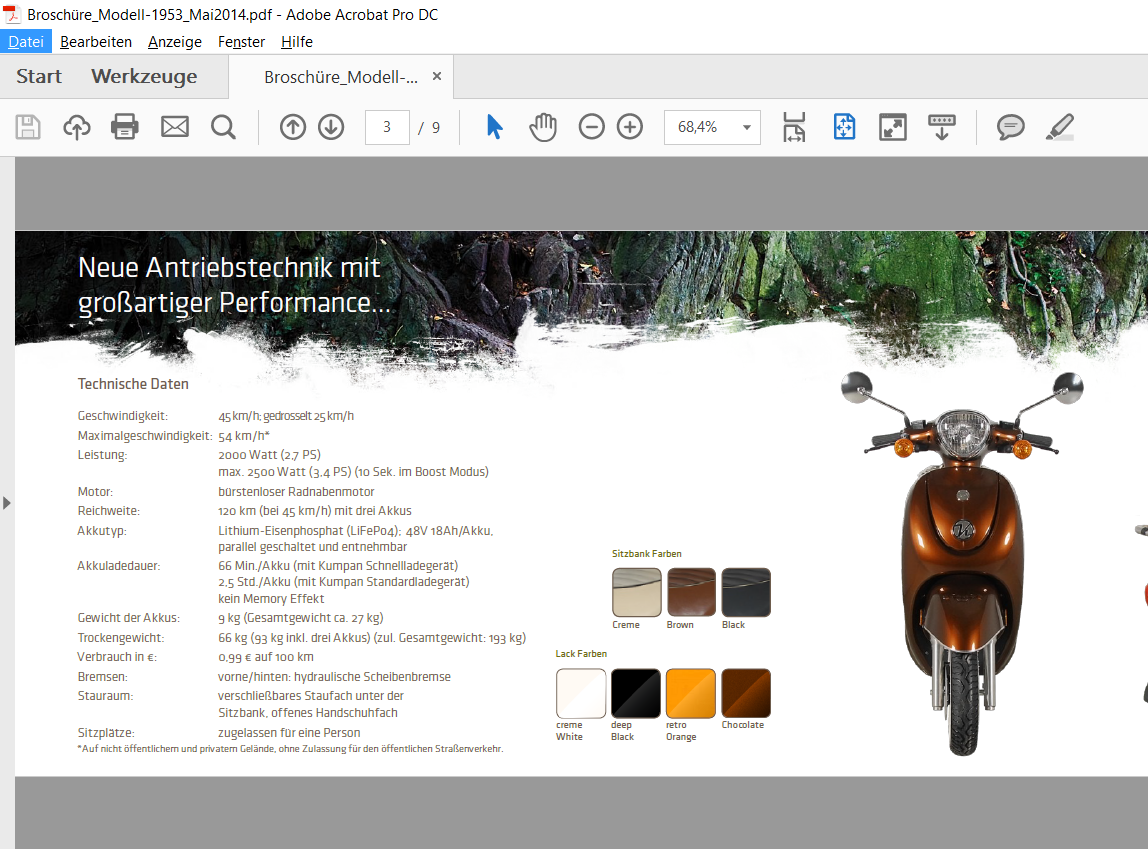1148x849 pixels.
Task: Open the 68,4% zoom dropdown
Action: [x=746, y=127]
